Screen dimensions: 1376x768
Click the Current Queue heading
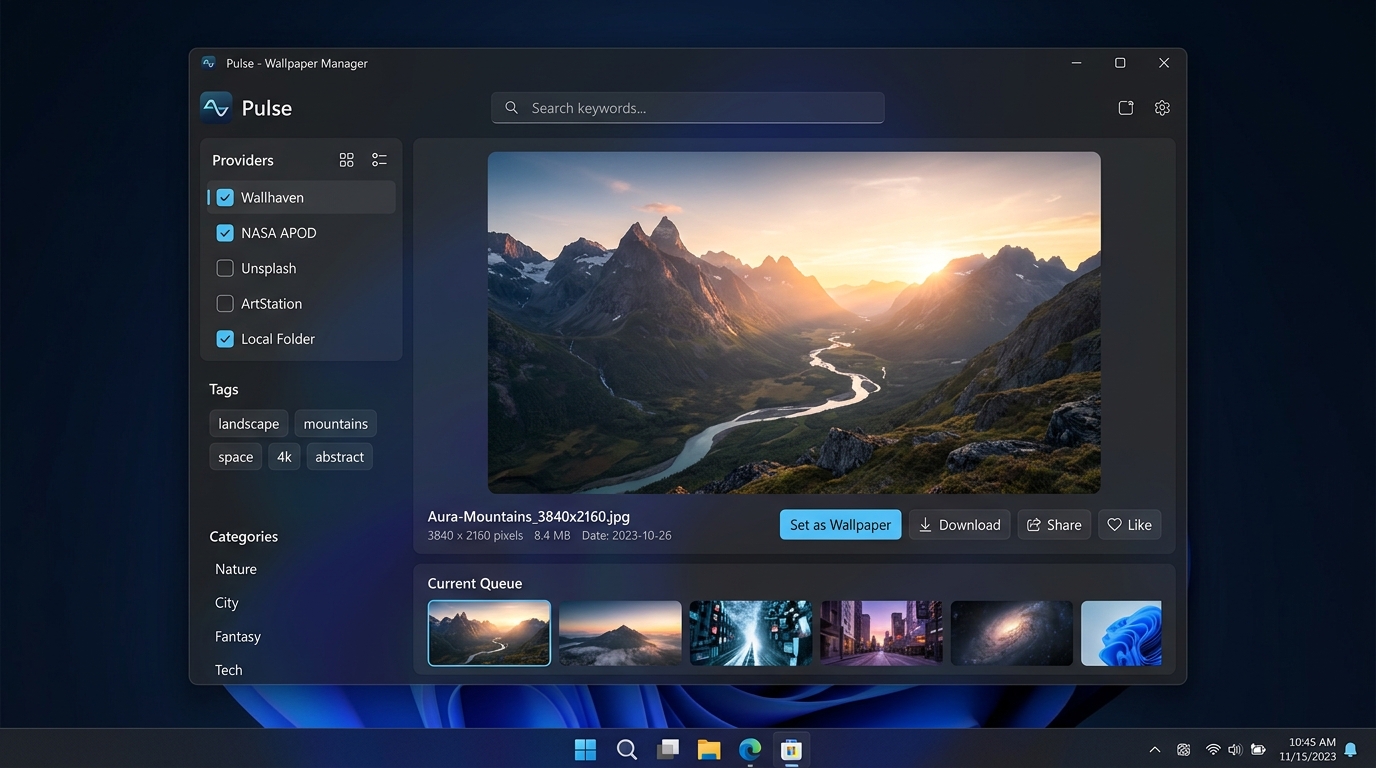pyautogui.click(x=475, y=584)
